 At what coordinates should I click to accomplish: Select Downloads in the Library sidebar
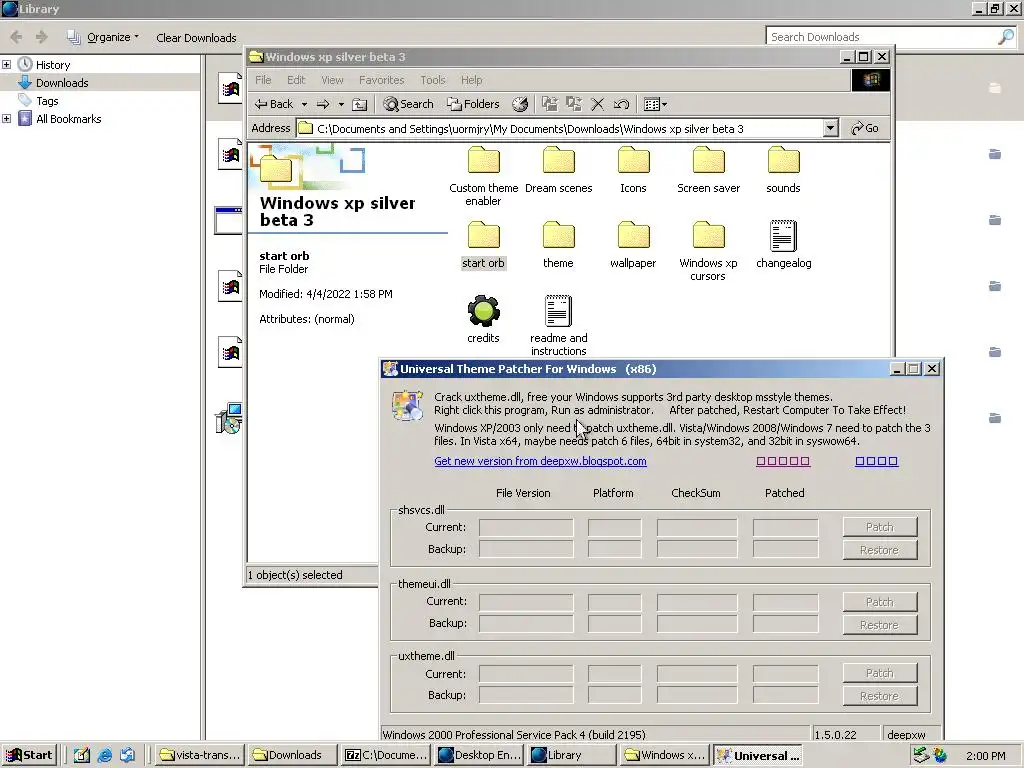(61, 82)
